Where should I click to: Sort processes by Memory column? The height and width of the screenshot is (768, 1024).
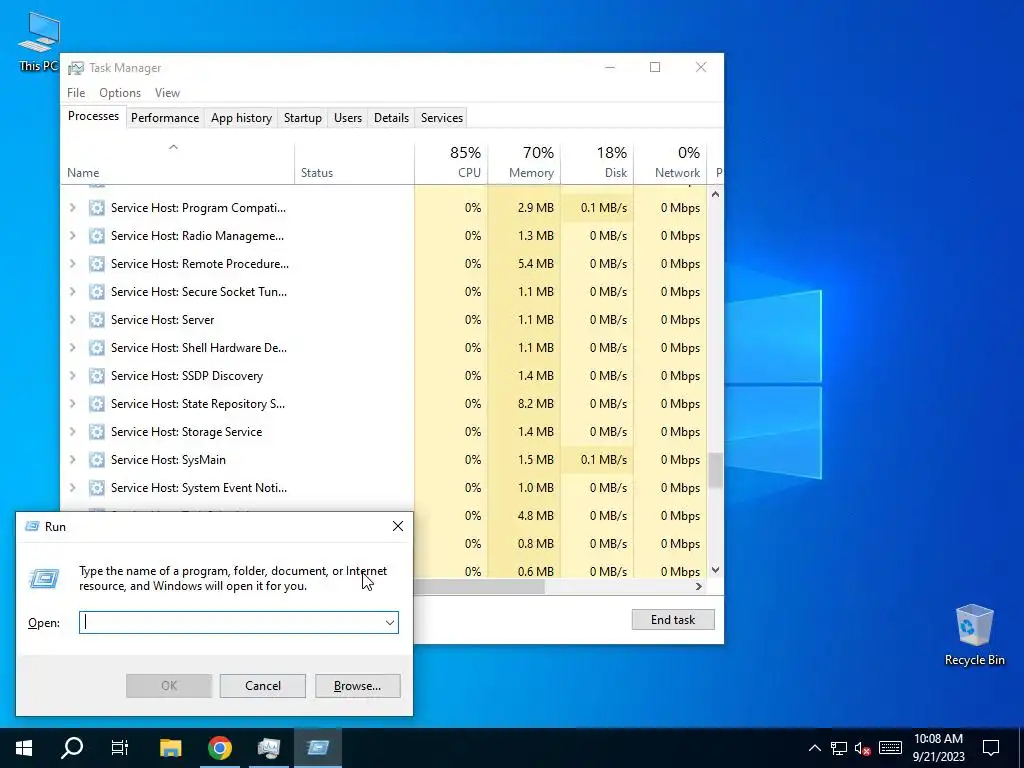[x=524, y=163]
